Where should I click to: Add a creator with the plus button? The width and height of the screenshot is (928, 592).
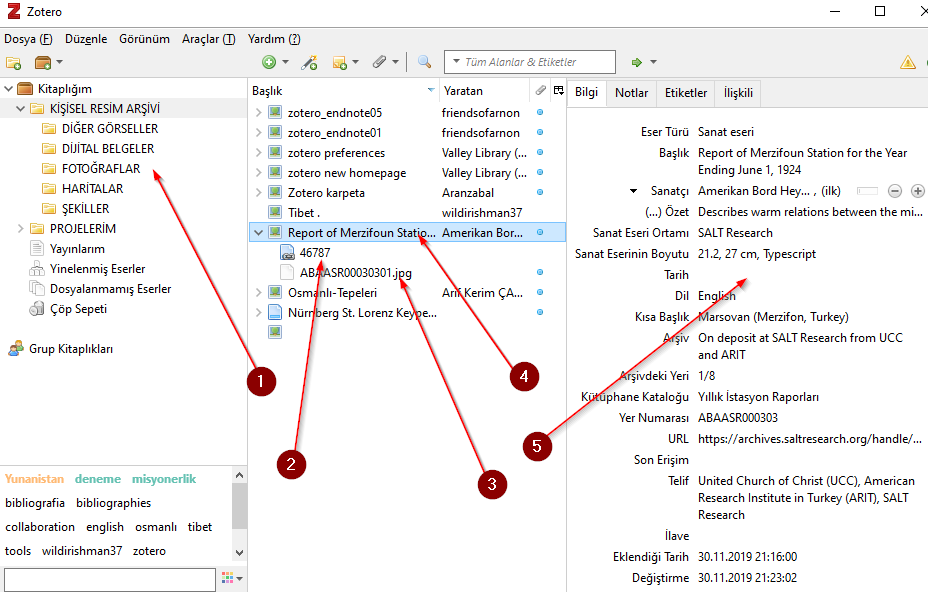coord(917,191)
